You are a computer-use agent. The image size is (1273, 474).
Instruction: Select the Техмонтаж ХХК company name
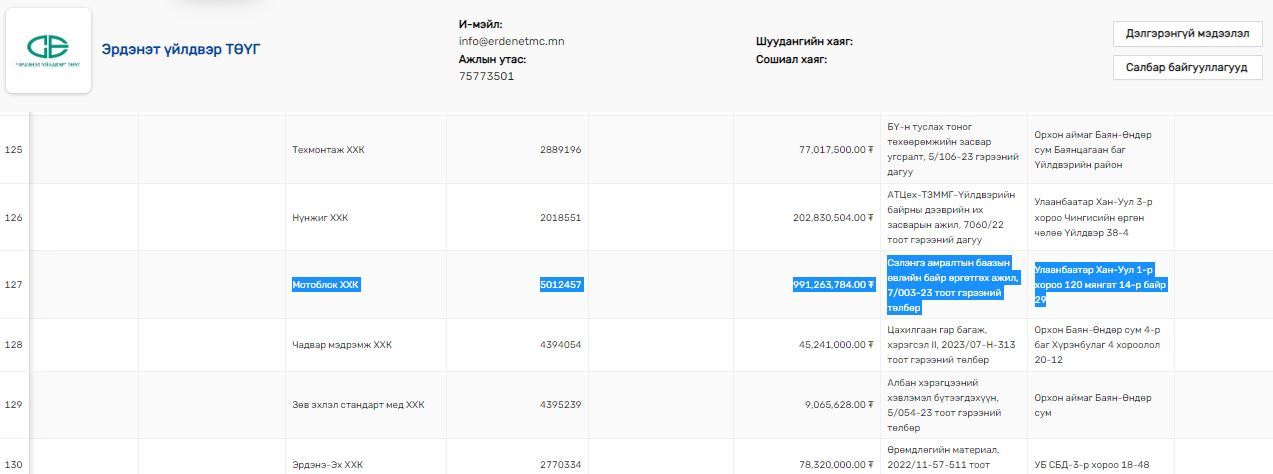[328, 150]
